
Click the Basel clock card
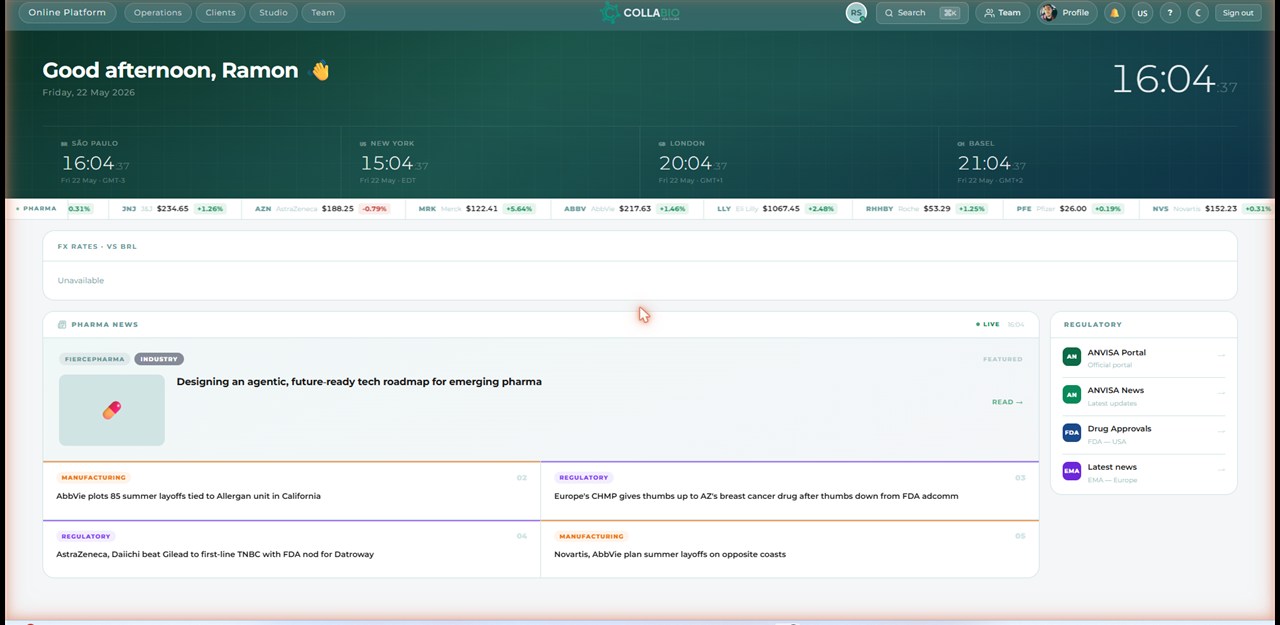(1088, 162)
